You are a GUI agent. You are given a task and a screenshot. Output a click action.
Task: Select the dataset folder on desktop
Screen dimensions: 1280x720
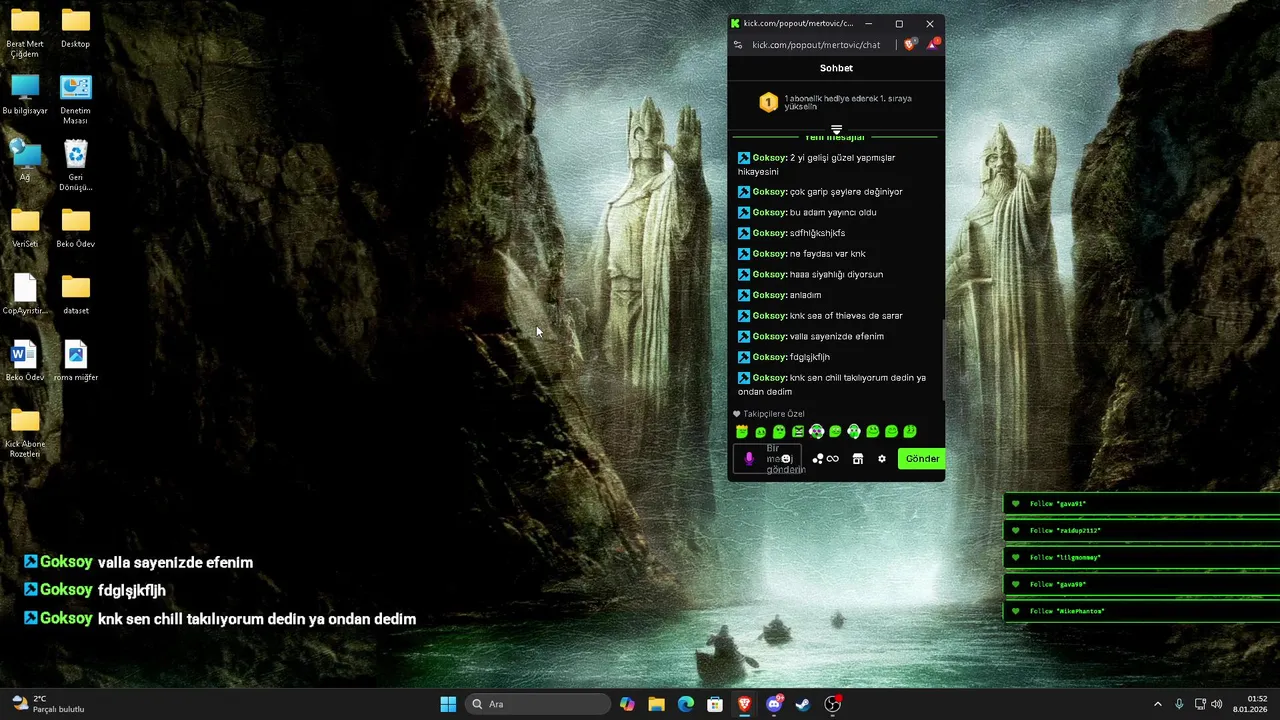75,294
